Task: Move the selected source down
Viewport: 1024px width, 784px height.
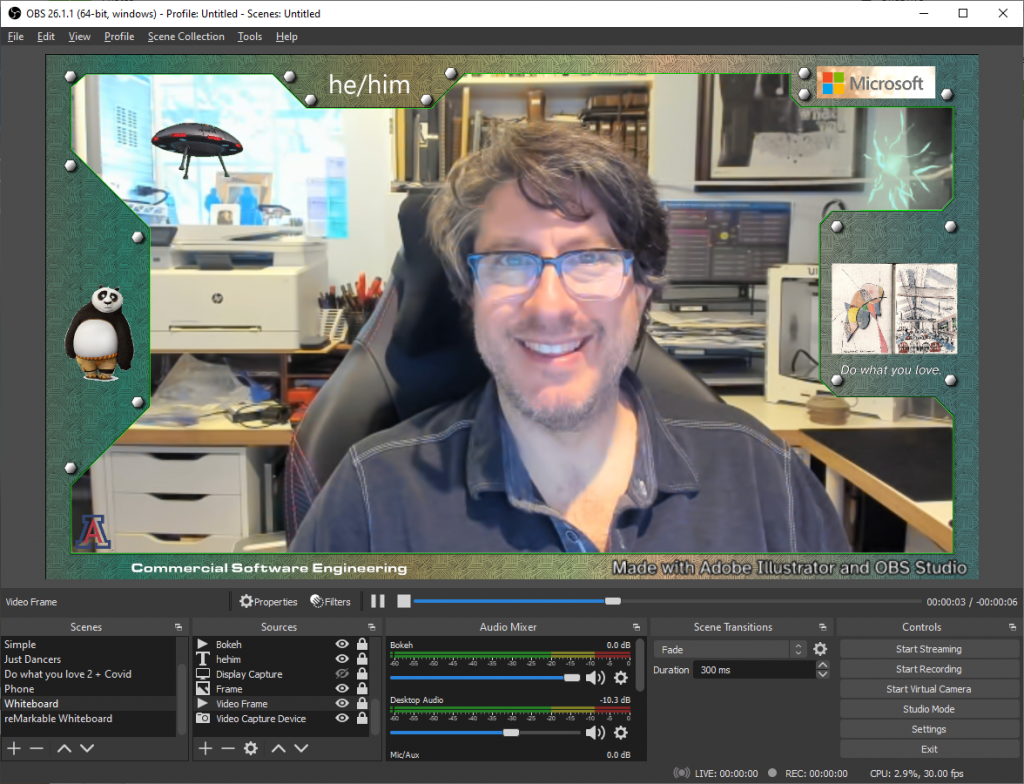Action: [301, 748]
